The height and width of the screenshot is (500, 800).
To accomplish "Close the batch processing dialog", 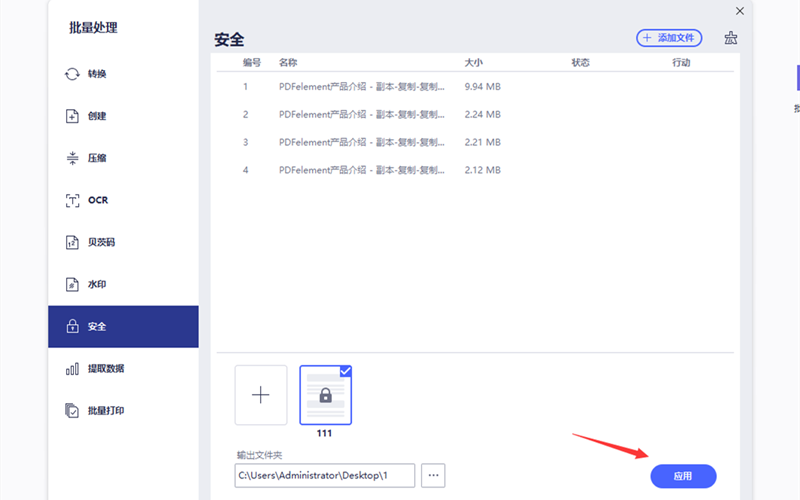I will pos(740,11).
